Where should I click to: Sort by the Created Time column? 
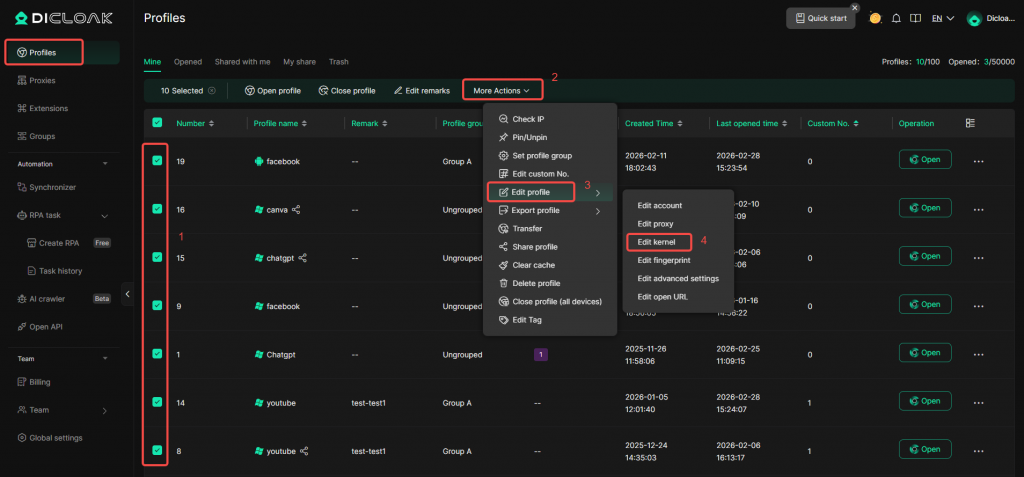(653, 123)
